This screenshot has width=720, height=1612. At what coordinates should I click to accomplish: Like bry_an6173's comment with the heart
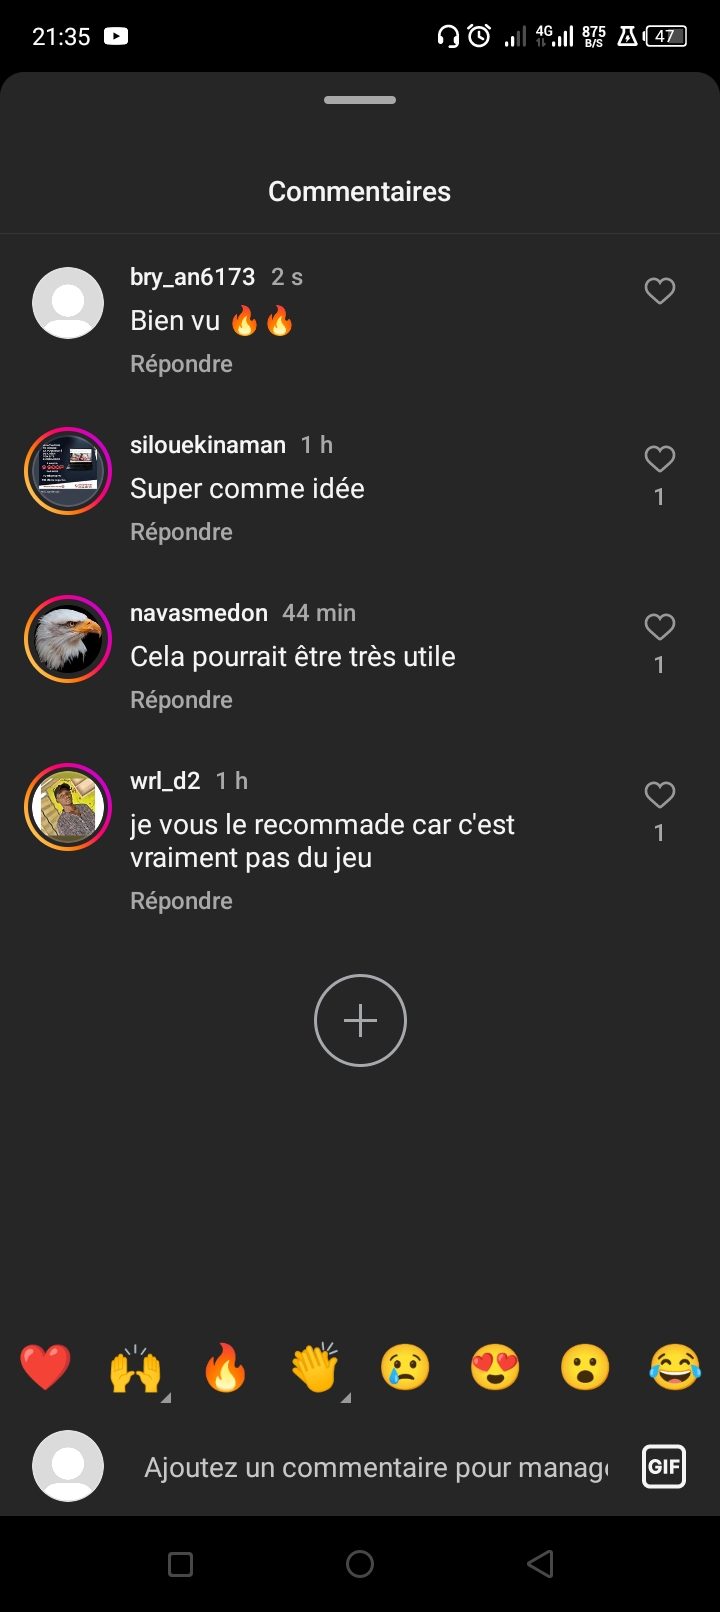coord(659,291)
